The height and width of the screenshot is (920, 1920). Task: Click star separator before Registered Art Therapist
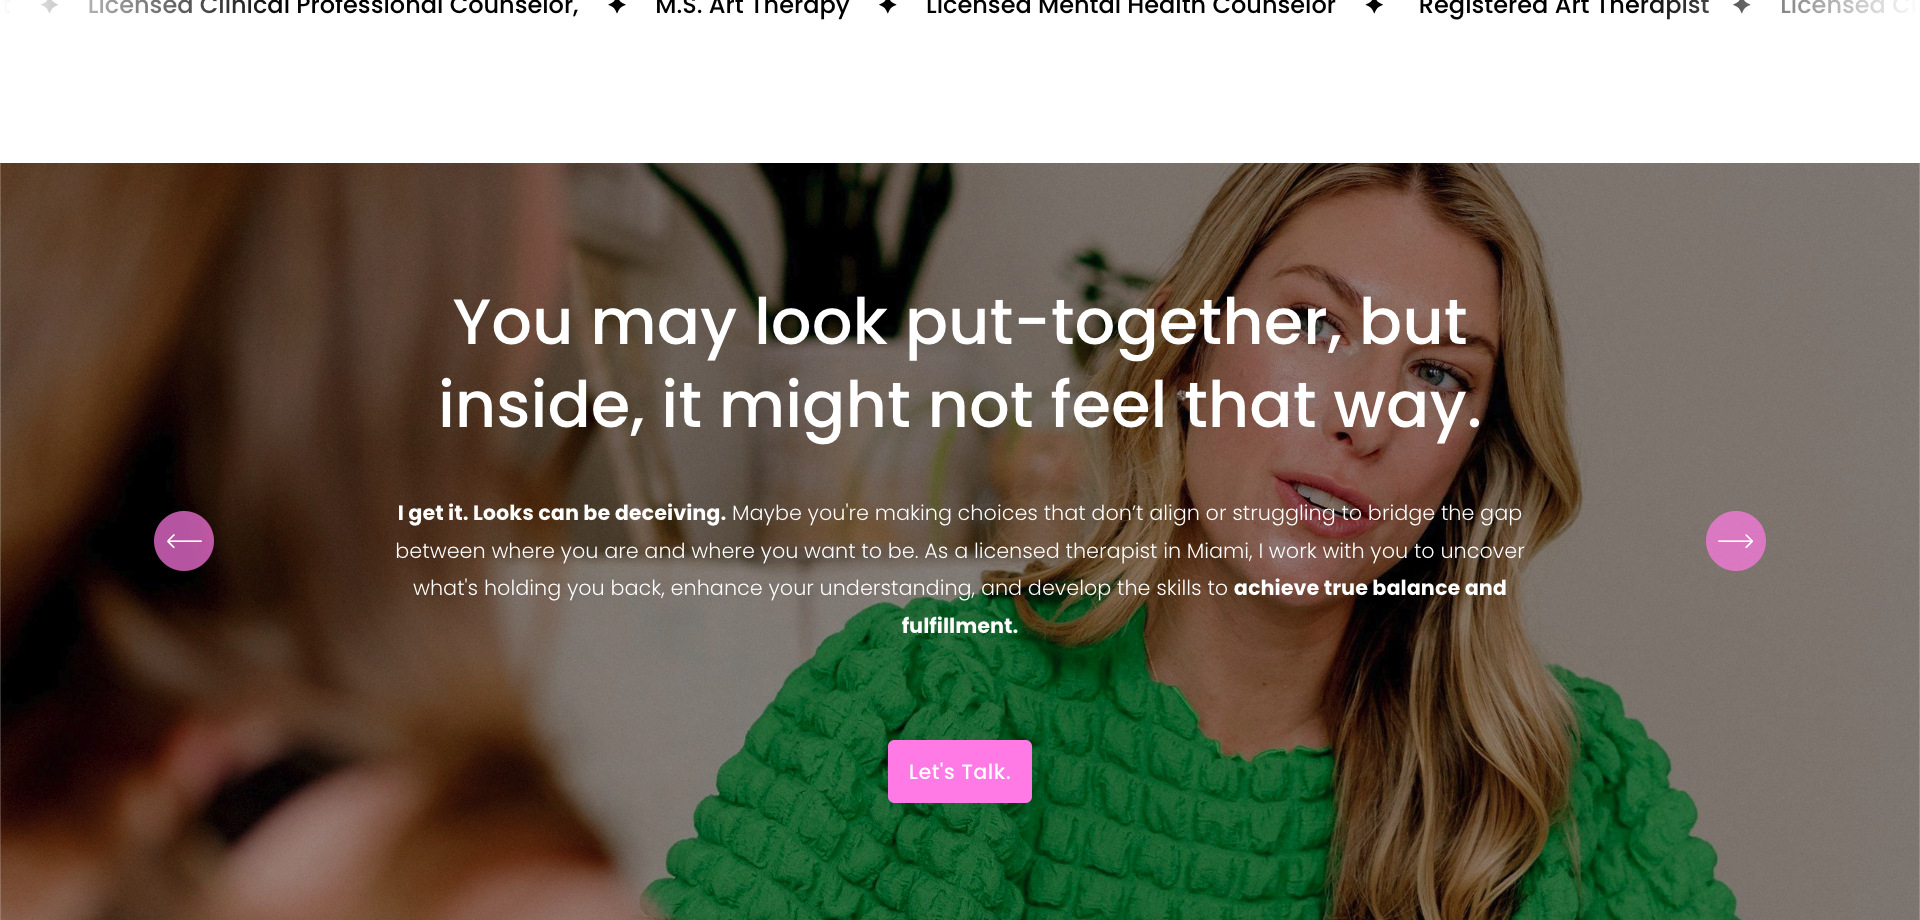pos(1374,7)
